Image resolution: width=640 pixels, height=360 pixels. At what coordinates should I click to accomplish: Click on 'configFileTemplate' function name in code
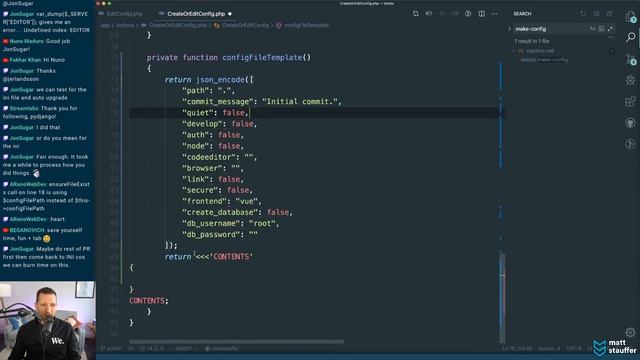[x=262, y=58]
